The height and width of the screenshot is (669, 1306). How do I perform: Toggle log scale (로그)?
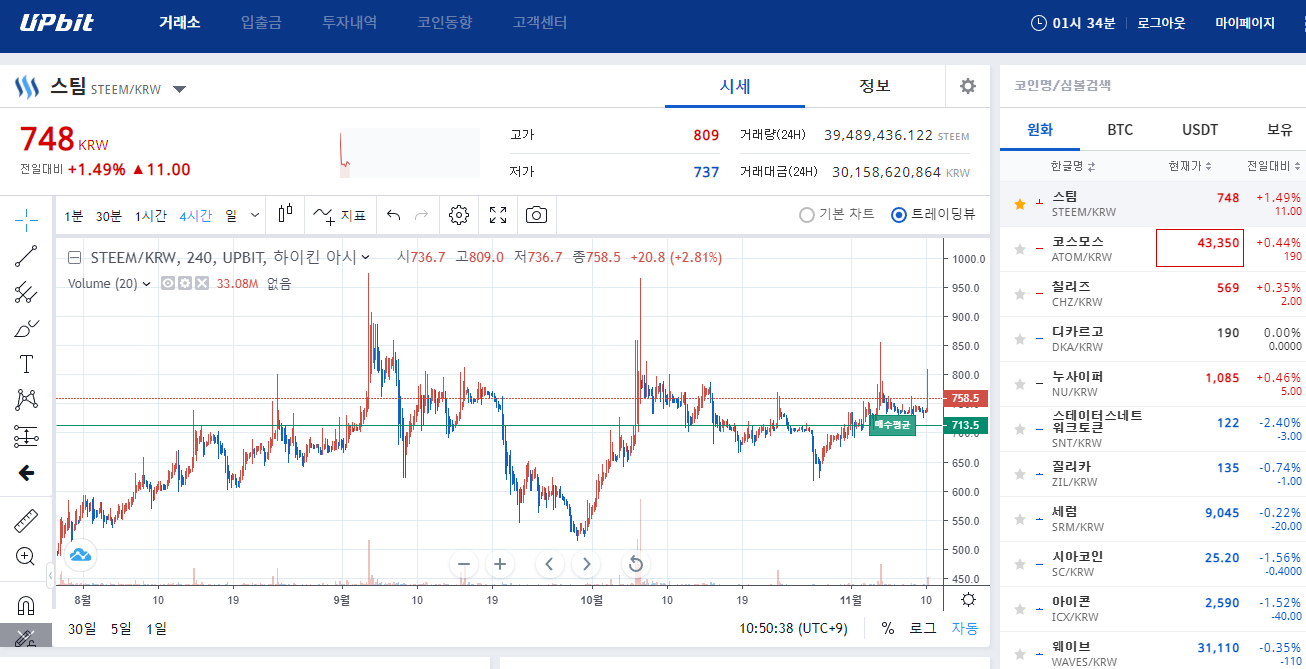click(x=922, y=628)
